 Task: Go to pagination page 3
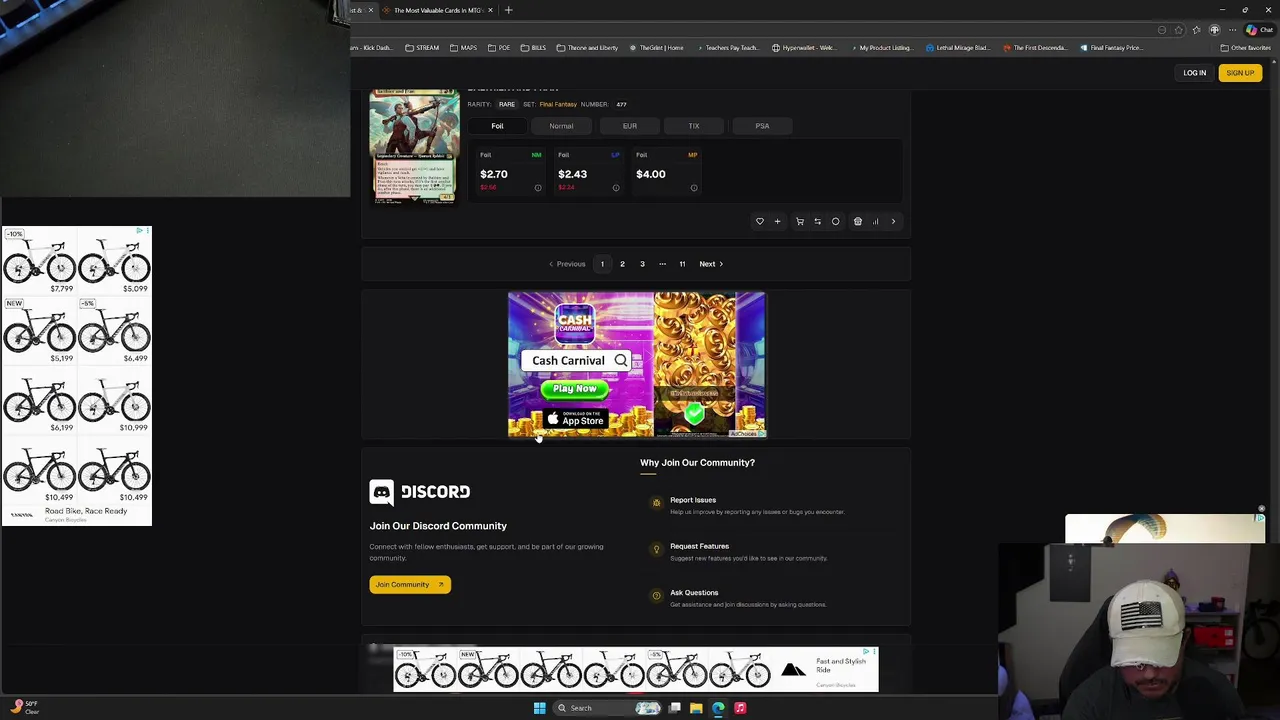click(x=642, y=264)
